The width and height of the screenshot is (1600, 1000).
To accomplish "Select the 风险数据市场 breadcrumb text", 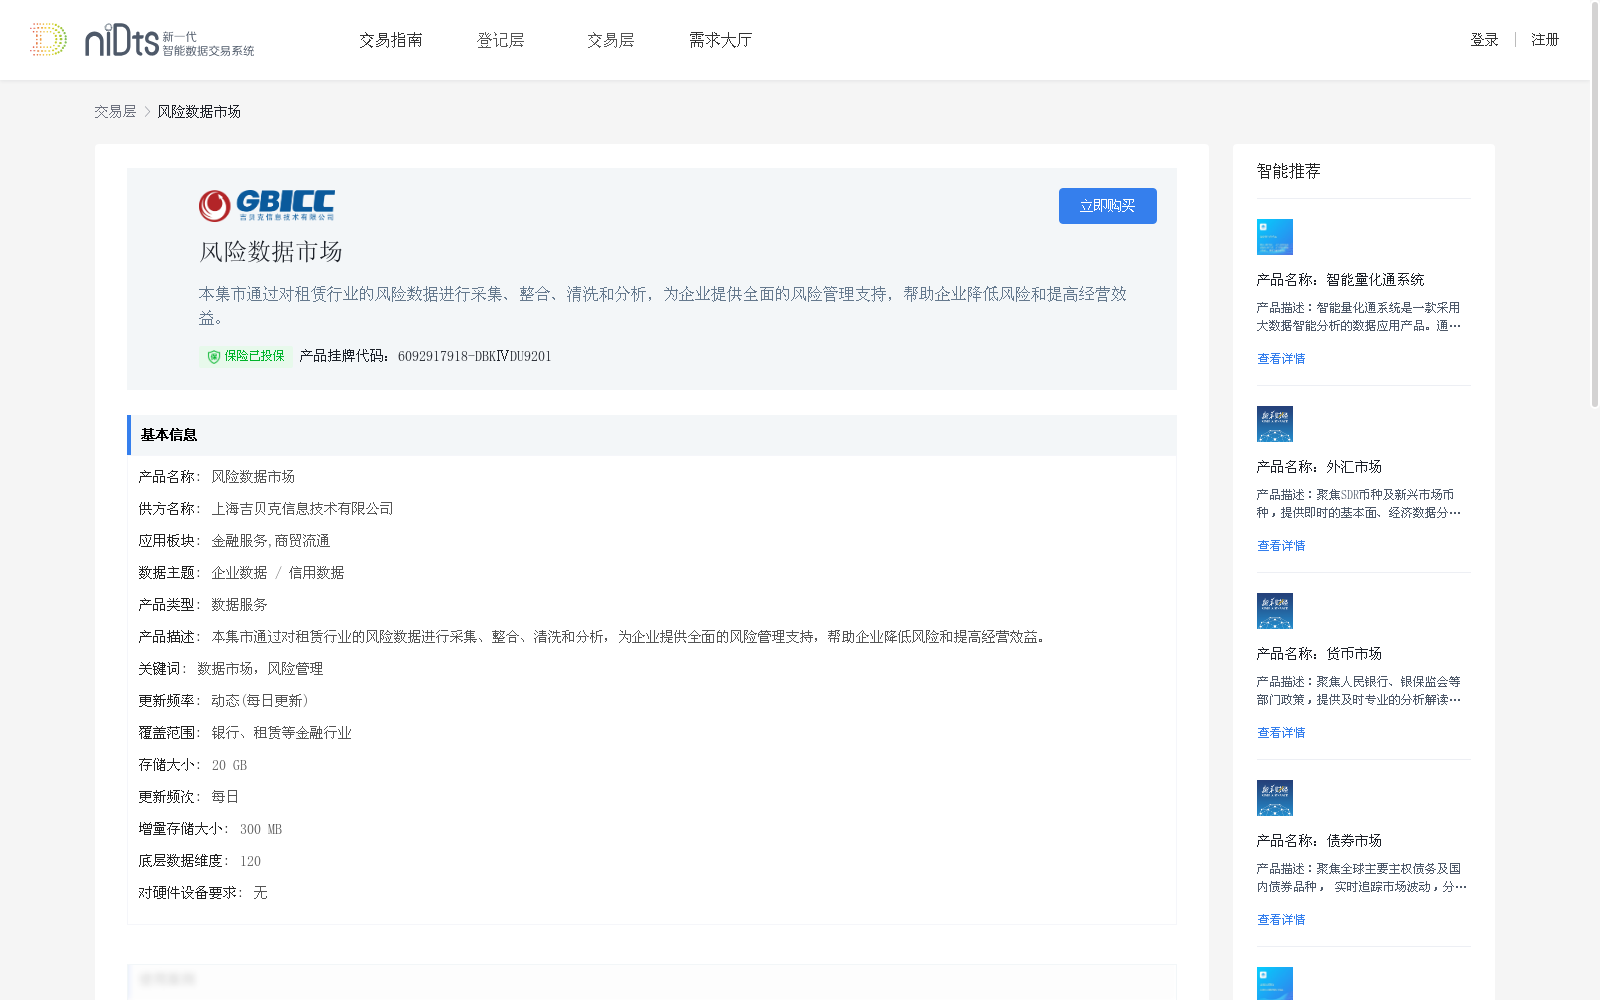I will 199,112.
